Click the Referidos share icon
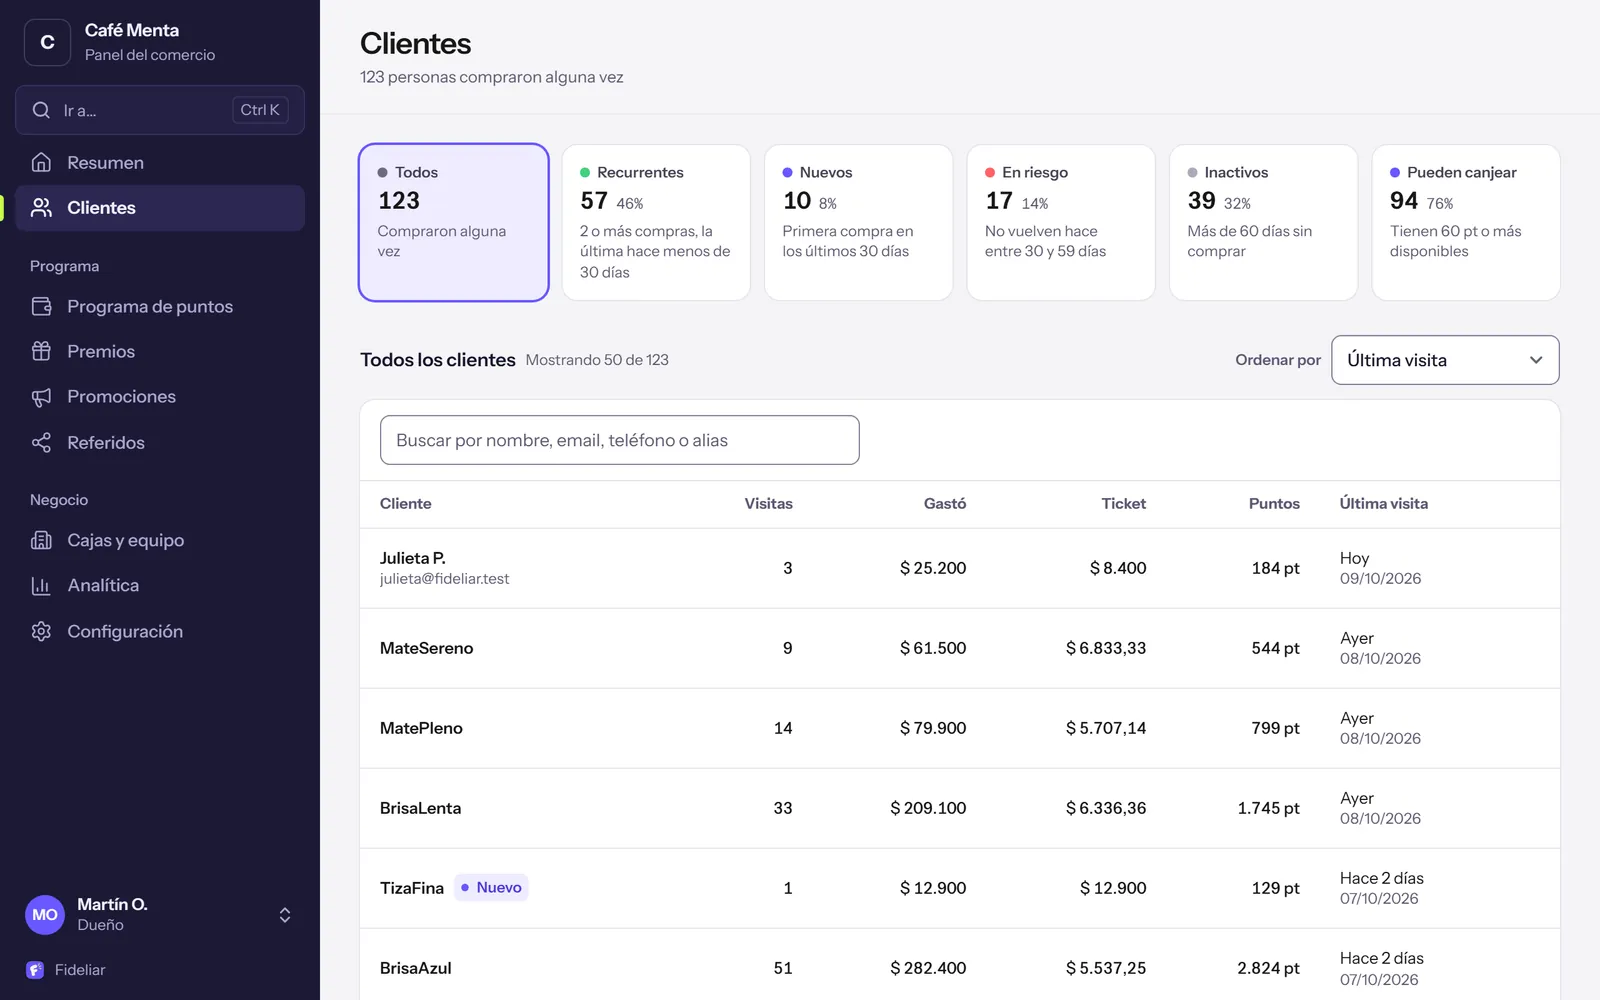The image size is (1600, 1000). tap(41, 442)
